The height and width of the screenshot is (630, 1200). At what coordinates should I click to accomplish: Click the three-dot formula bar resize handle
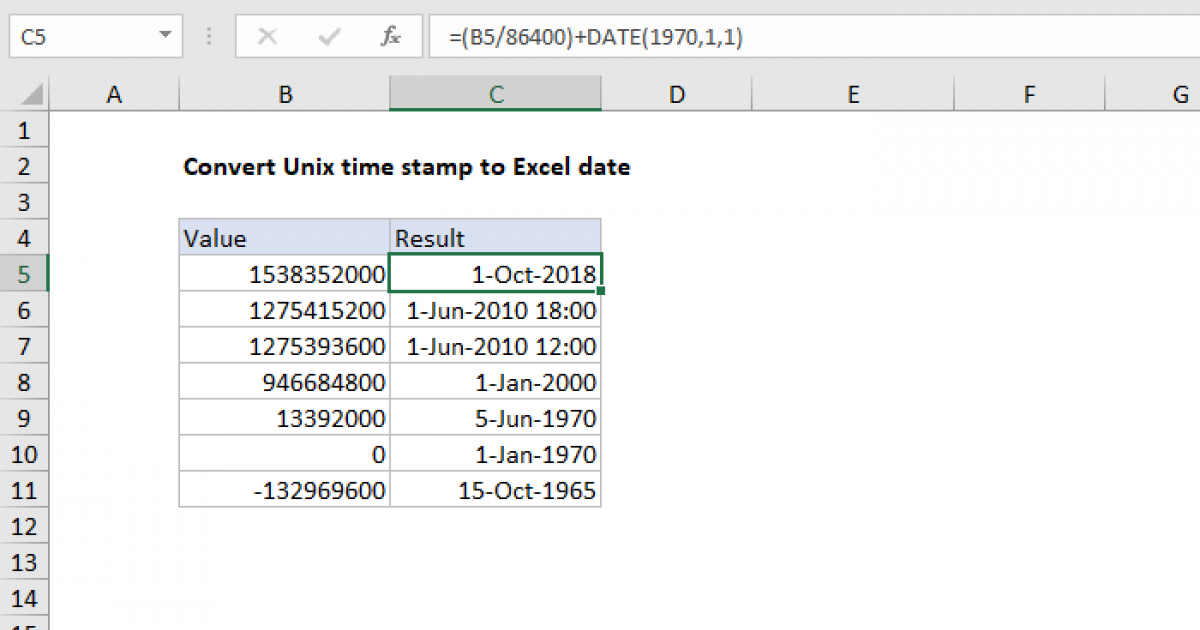click(x=210, y=37)
